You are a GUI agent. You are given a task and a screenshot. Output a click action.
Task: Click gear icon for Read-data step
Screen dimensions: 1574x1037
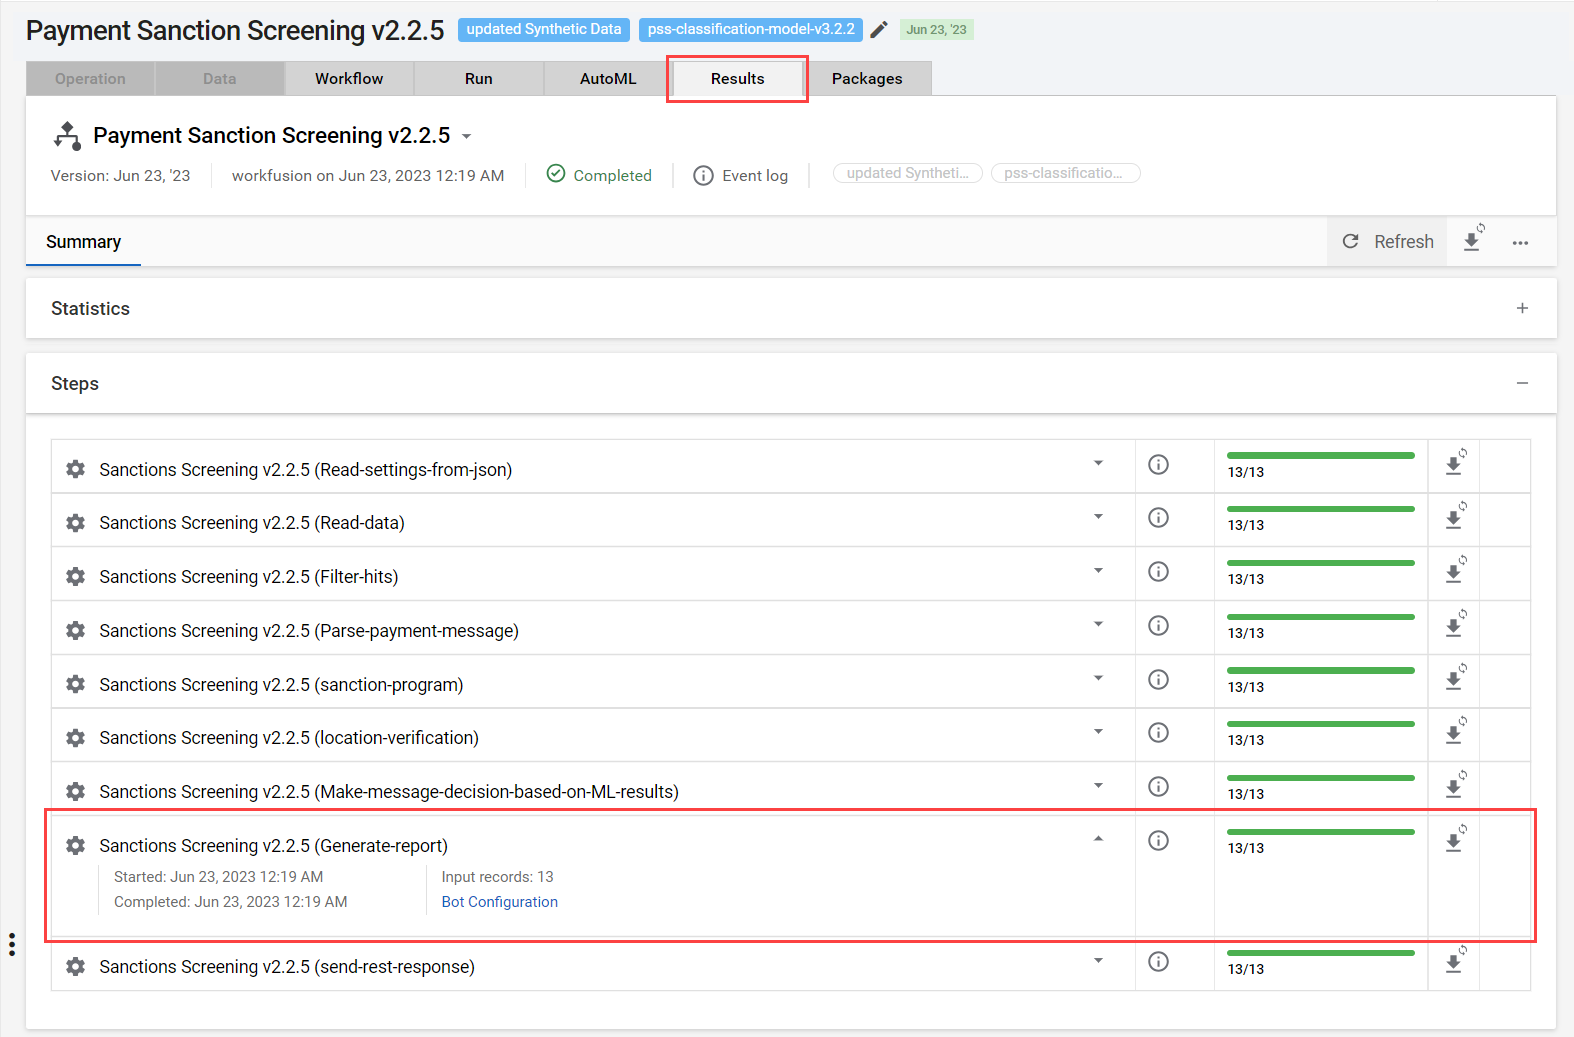pos(75,522)
